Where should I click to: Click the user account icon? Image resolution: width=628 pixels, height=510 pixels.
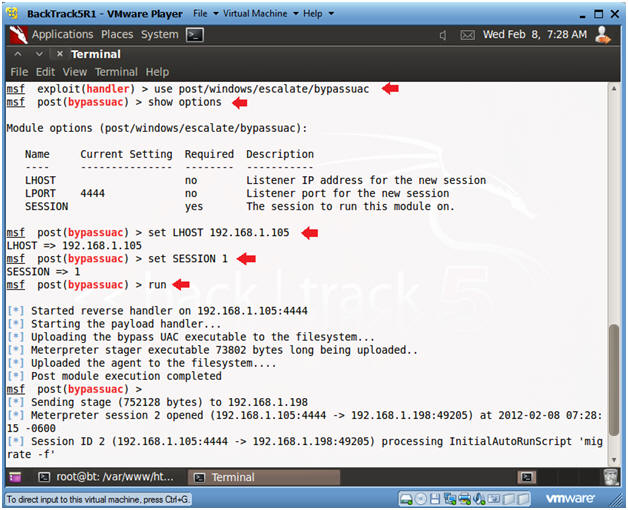(602, 35)
